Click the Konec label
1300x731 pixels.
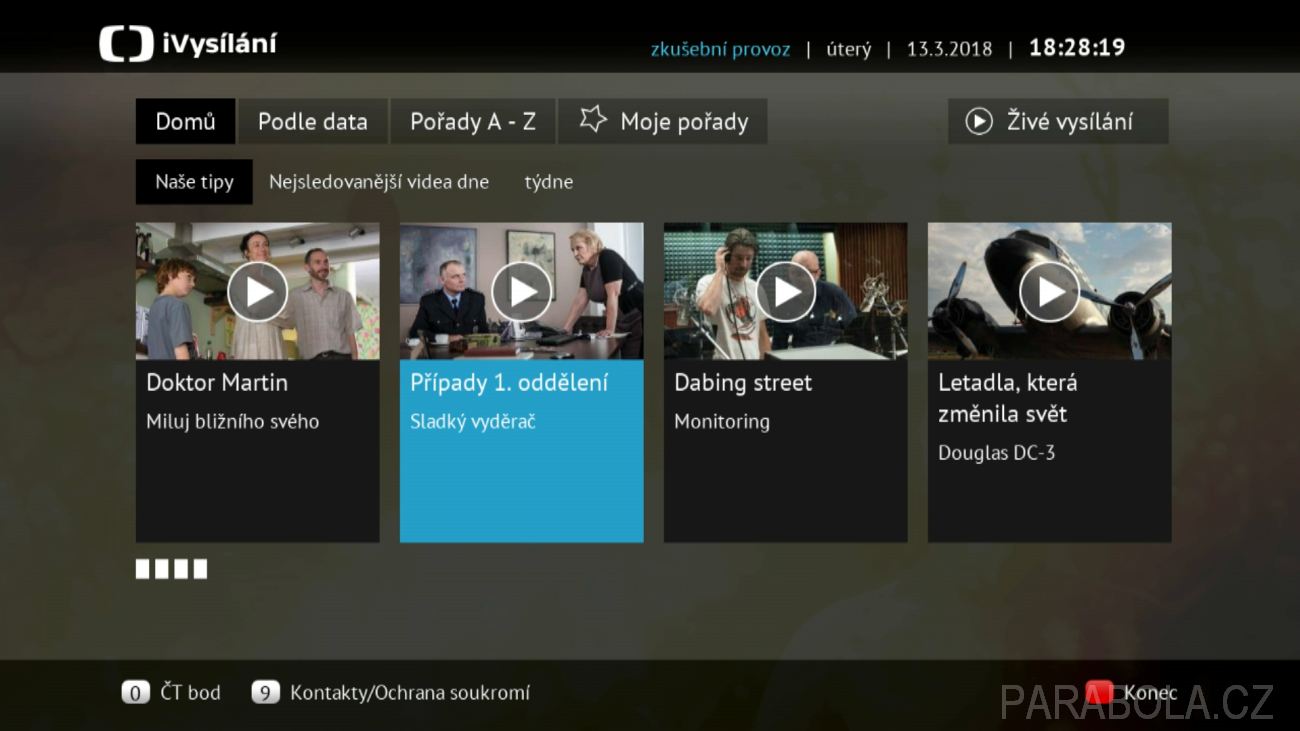1150,692
